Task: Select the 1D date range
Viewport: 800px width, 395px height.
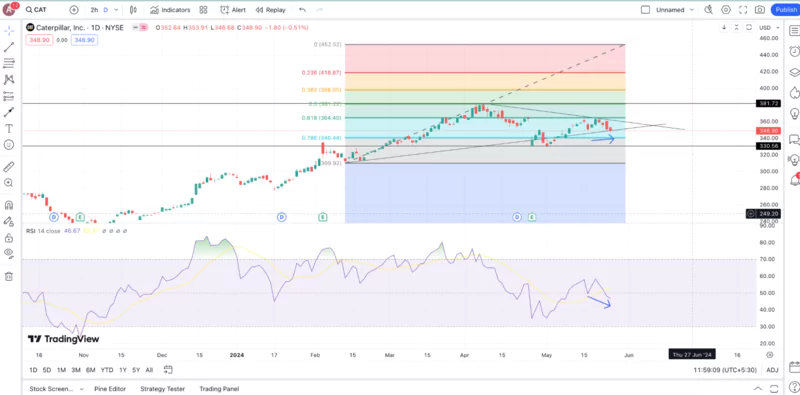Action: click(x=33, y=370)
